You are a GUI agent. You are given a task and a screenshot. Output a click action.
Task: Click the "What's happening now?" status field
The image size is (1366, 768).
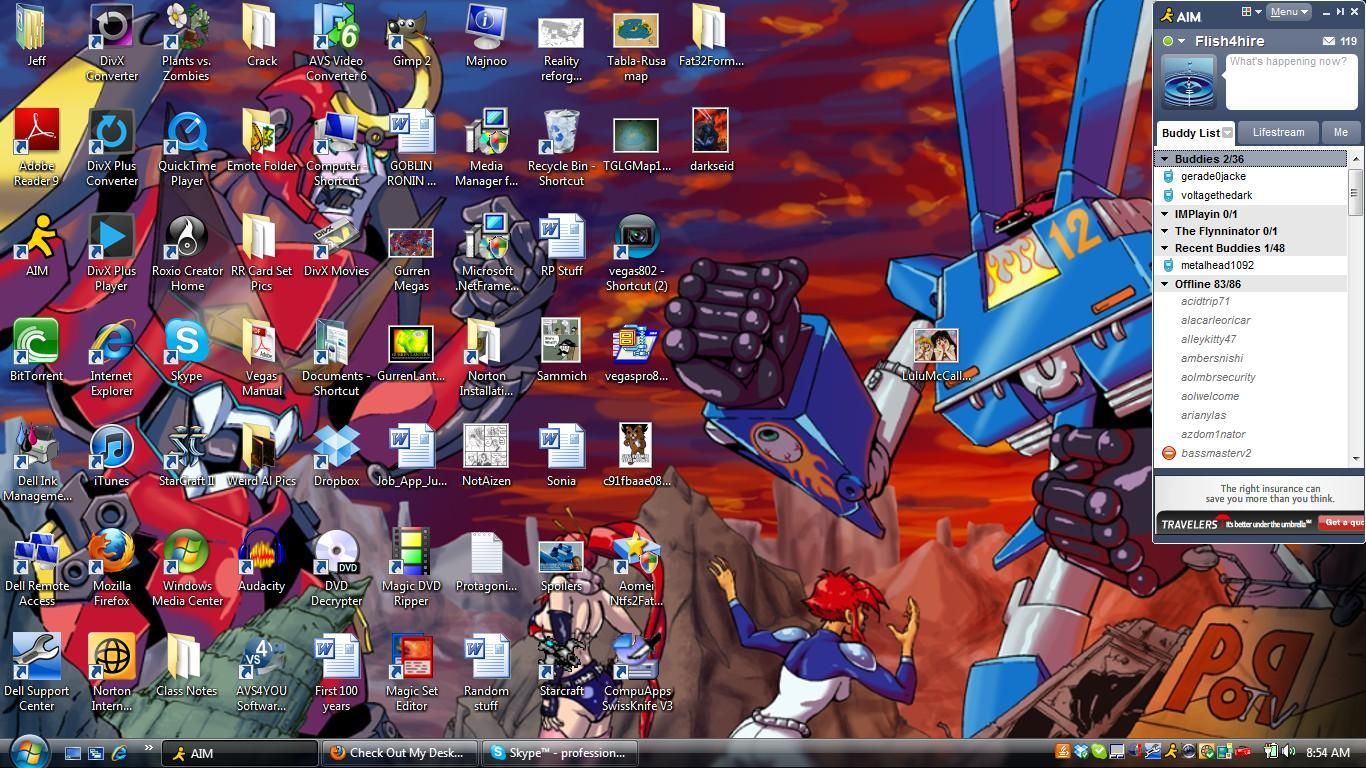click(x=1291, y=80)
